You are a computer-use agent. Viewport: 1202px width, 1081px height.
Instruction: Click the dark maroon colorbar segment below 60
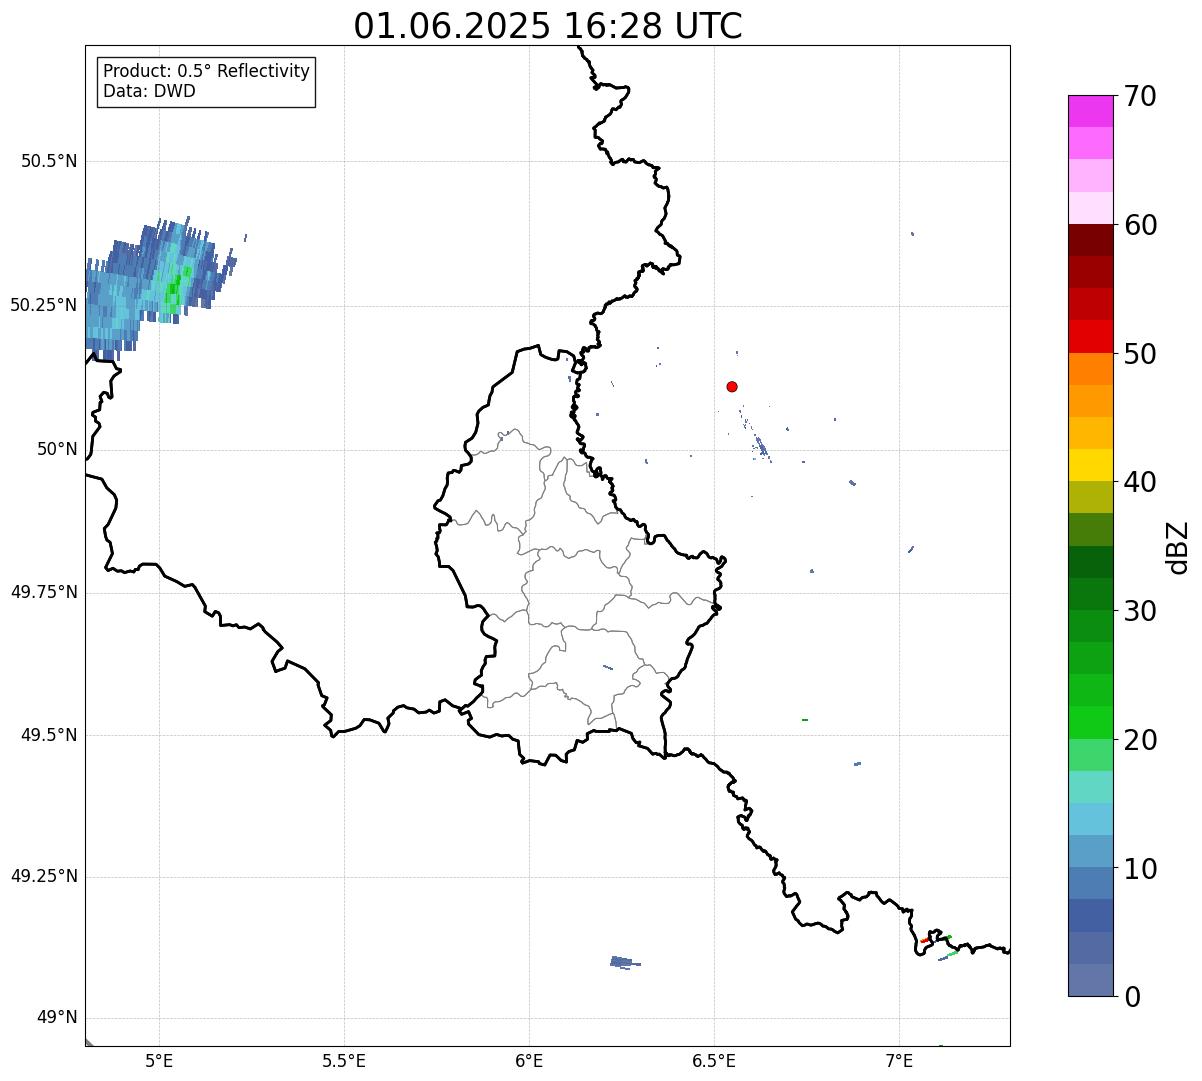1090,240
